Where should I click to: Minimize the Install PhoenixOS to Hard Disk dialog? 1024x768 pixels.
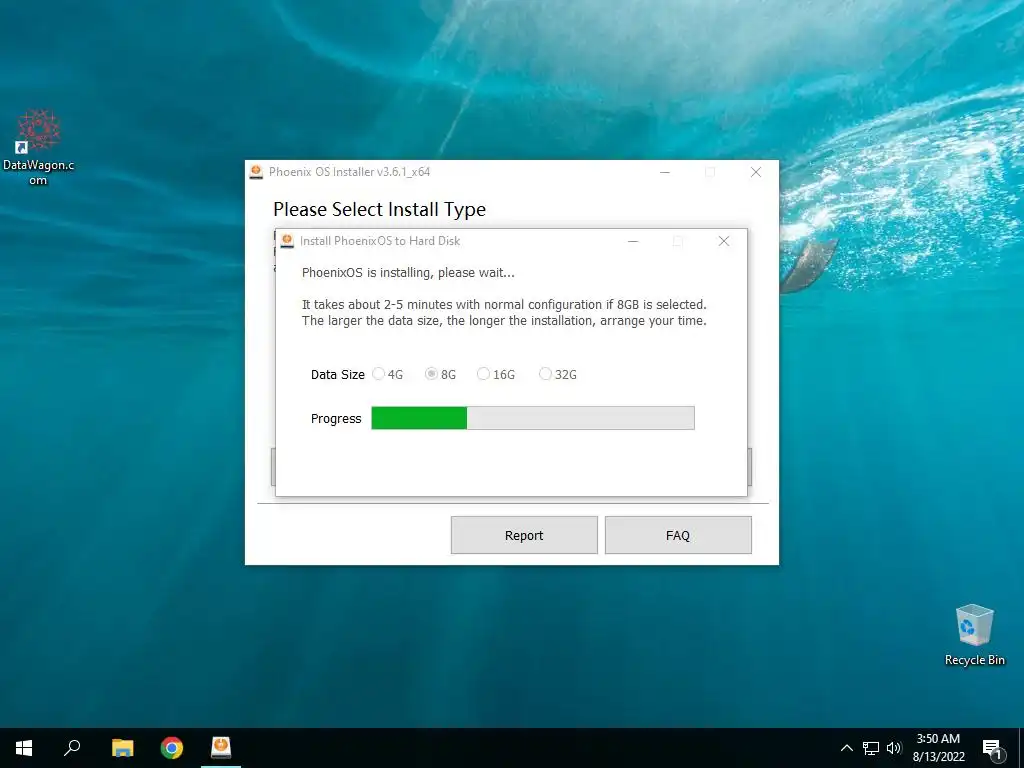[x=633, y=241]
